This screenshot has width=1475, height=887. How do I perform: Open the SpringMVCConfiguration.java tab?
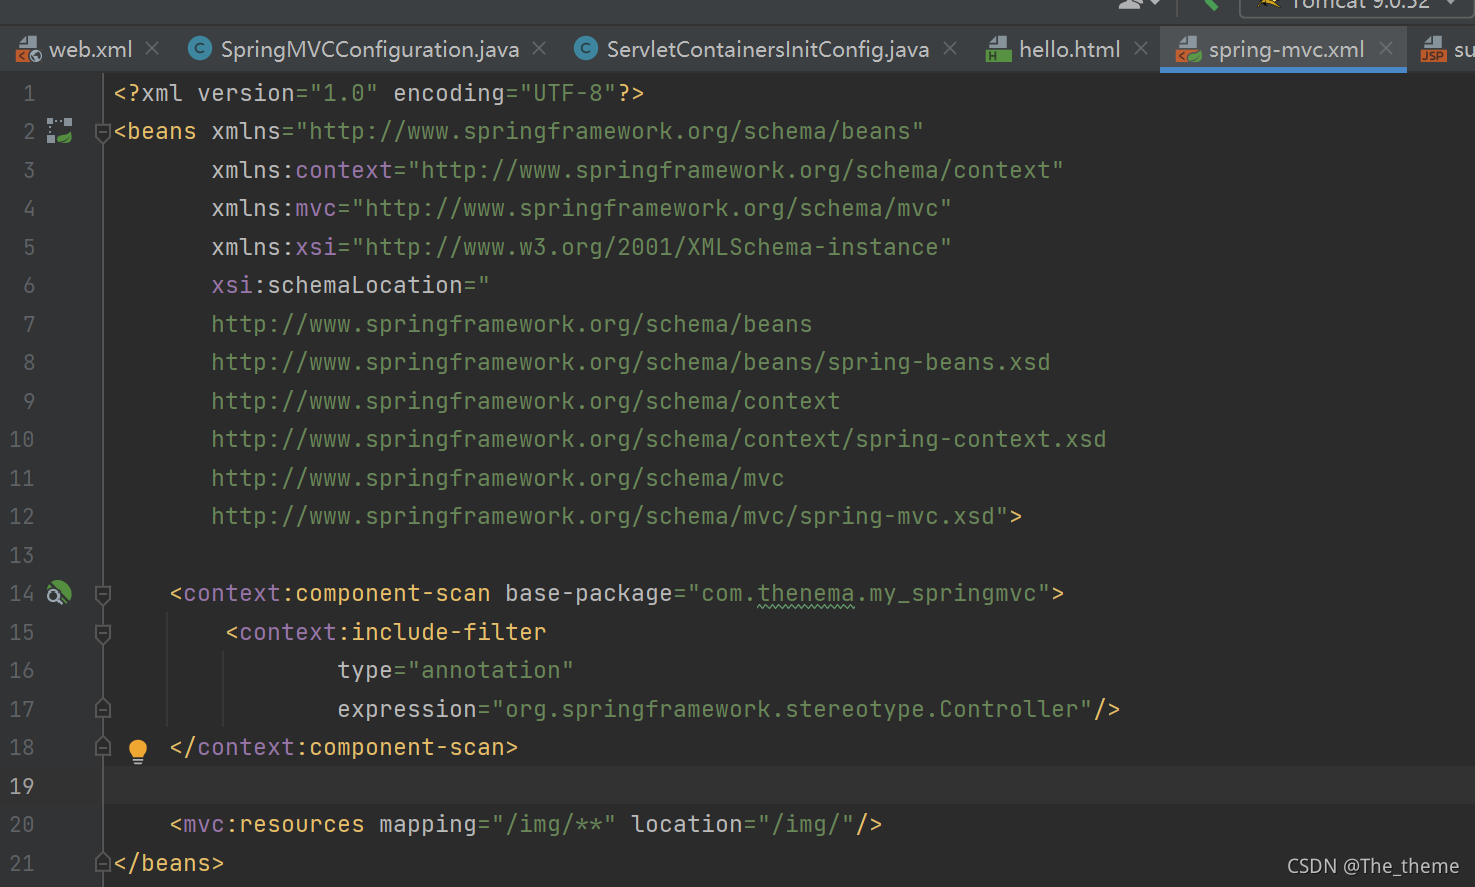click(369, 49)
